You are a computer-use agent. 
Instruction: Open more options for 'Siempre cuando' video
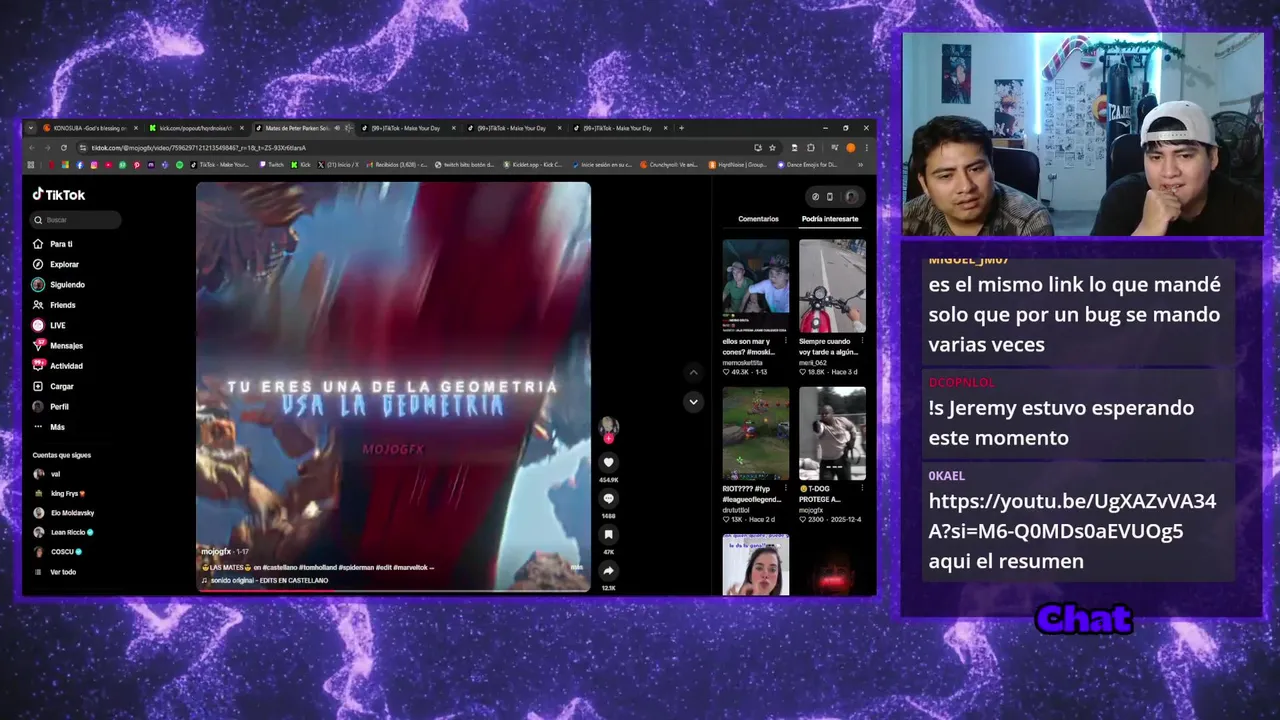coord(862,342)
